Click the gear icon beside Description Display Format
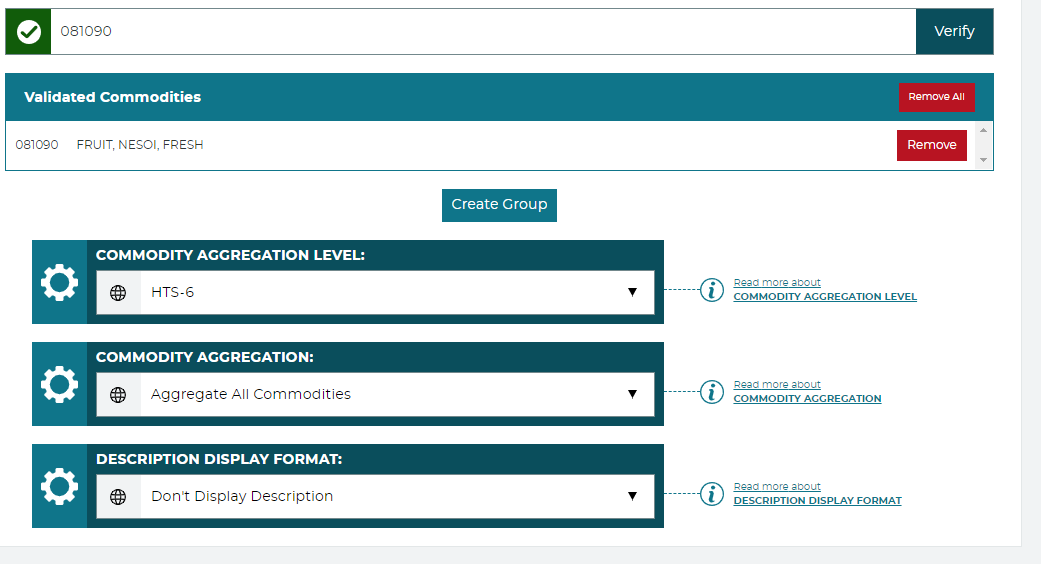The width and height of the screenshot is (1041, 564). tap(60, 486)
